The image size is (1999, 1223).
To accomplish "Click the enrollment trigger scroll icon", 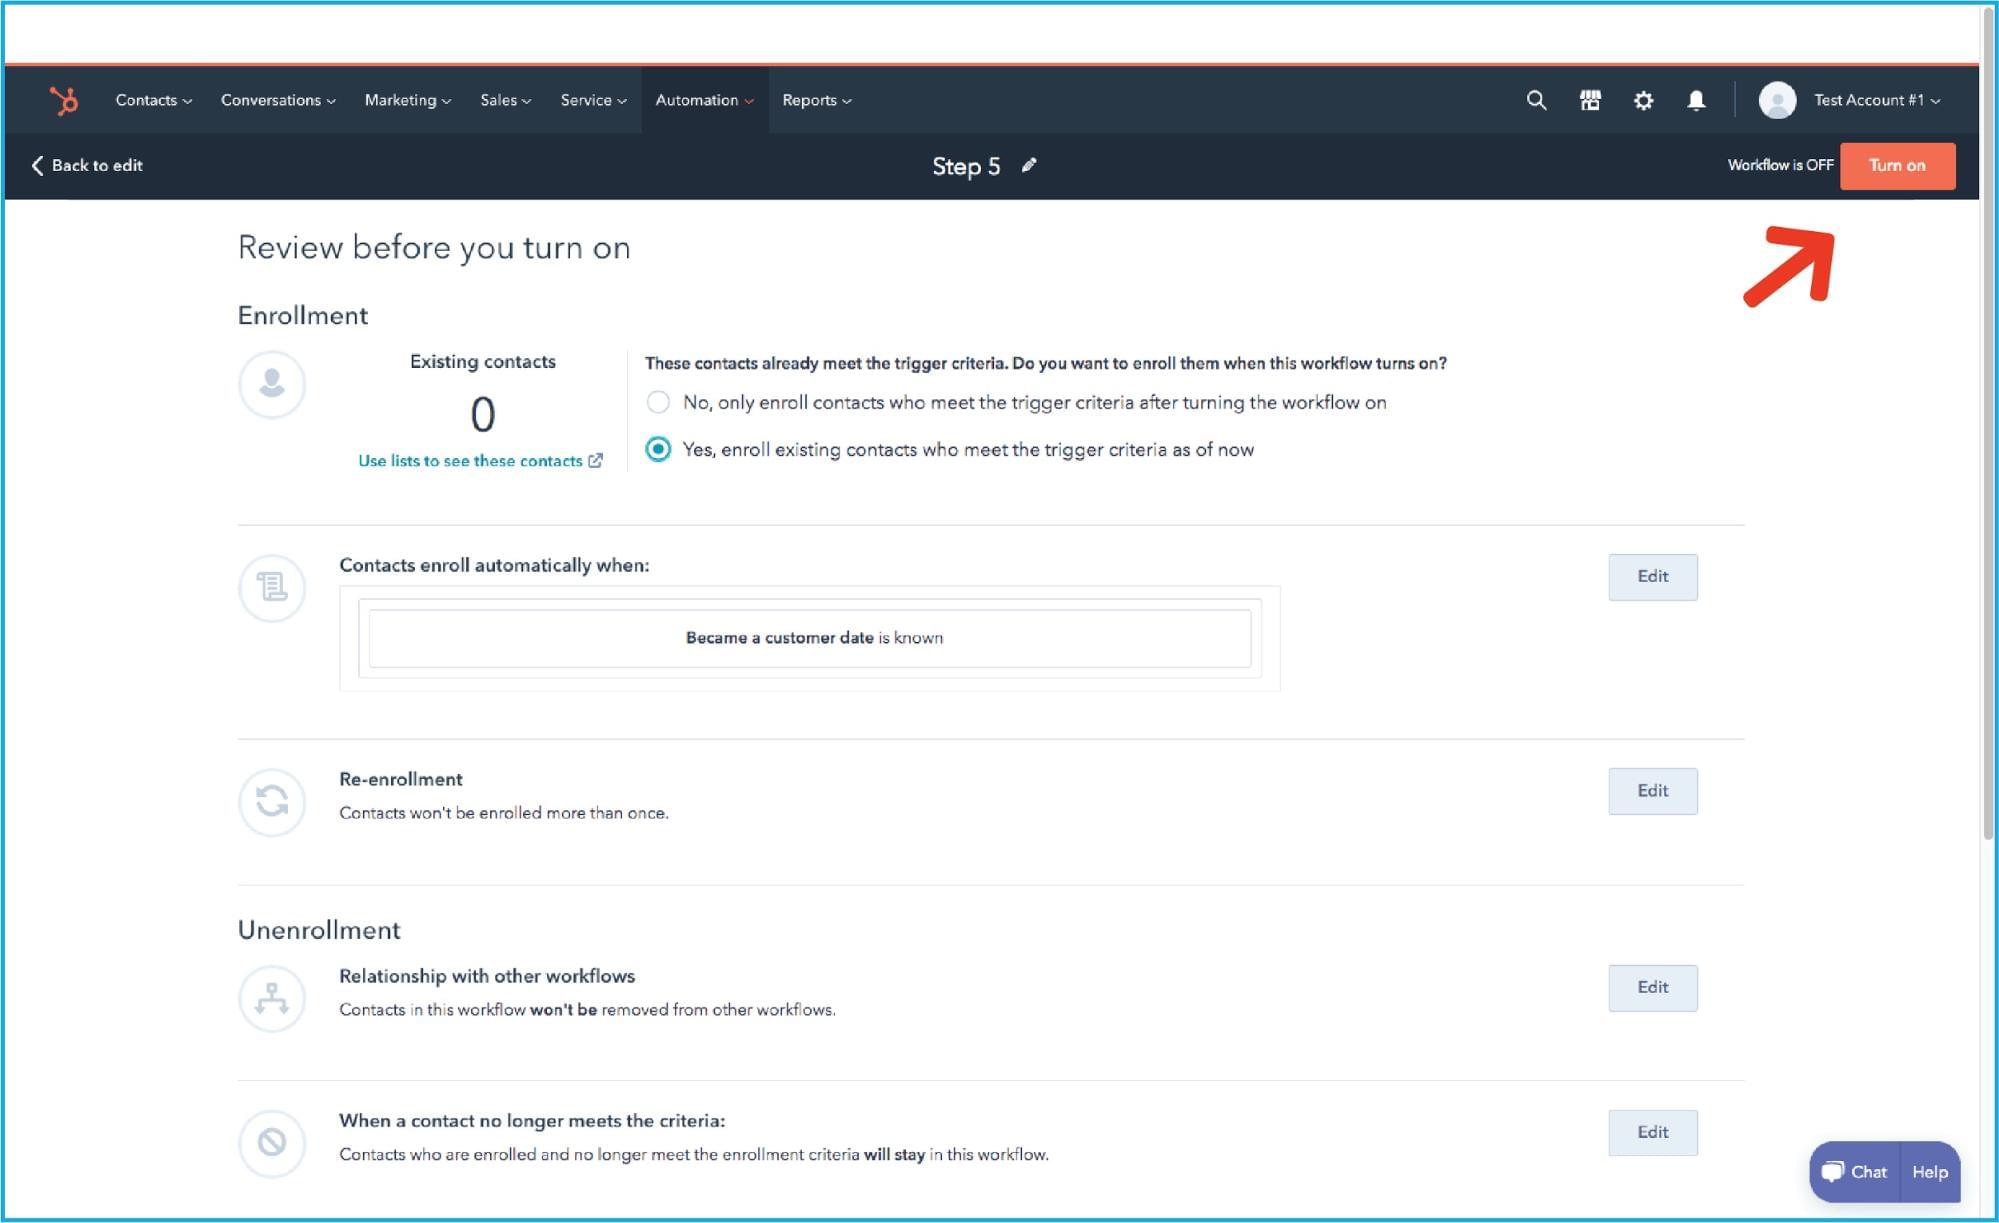I will pos(272,588).
